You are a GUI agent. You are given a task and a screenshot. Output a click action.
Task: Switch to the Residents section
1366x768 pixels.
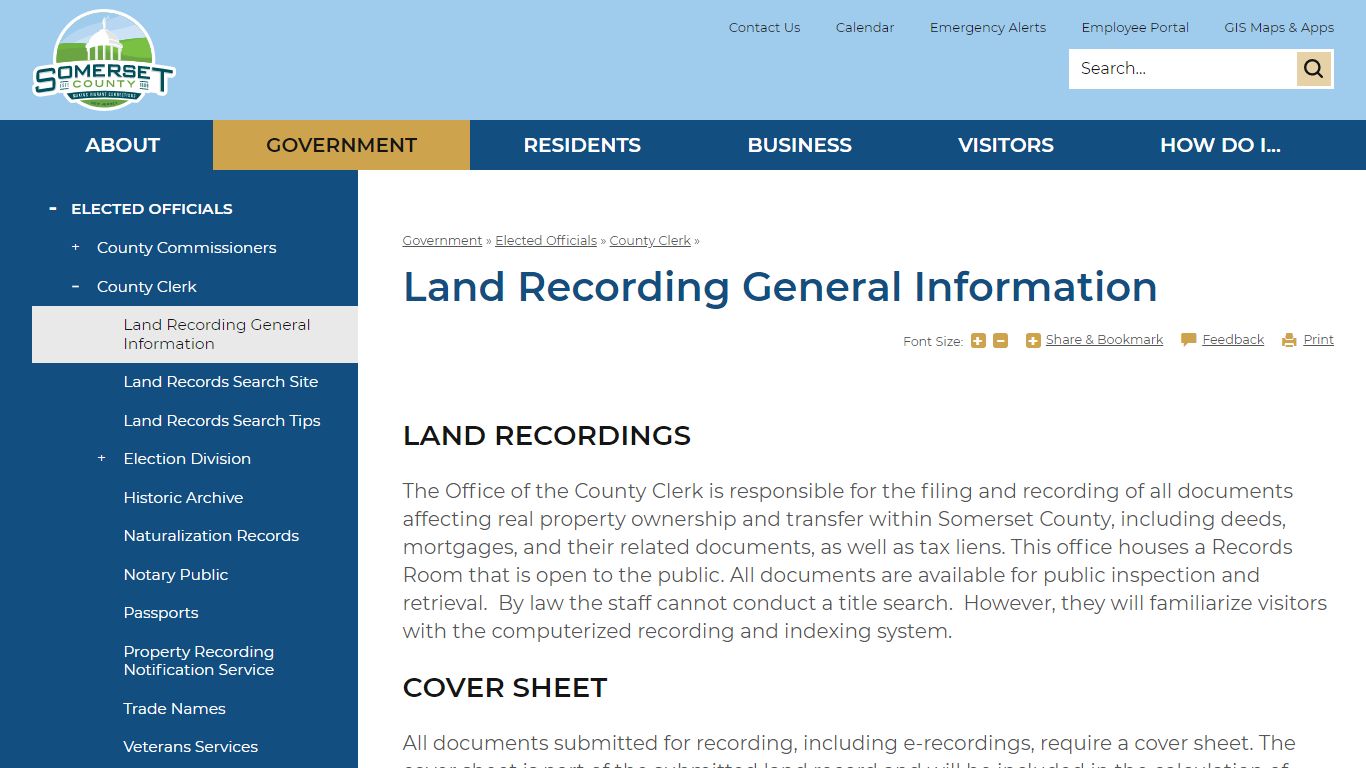(581, 145)
